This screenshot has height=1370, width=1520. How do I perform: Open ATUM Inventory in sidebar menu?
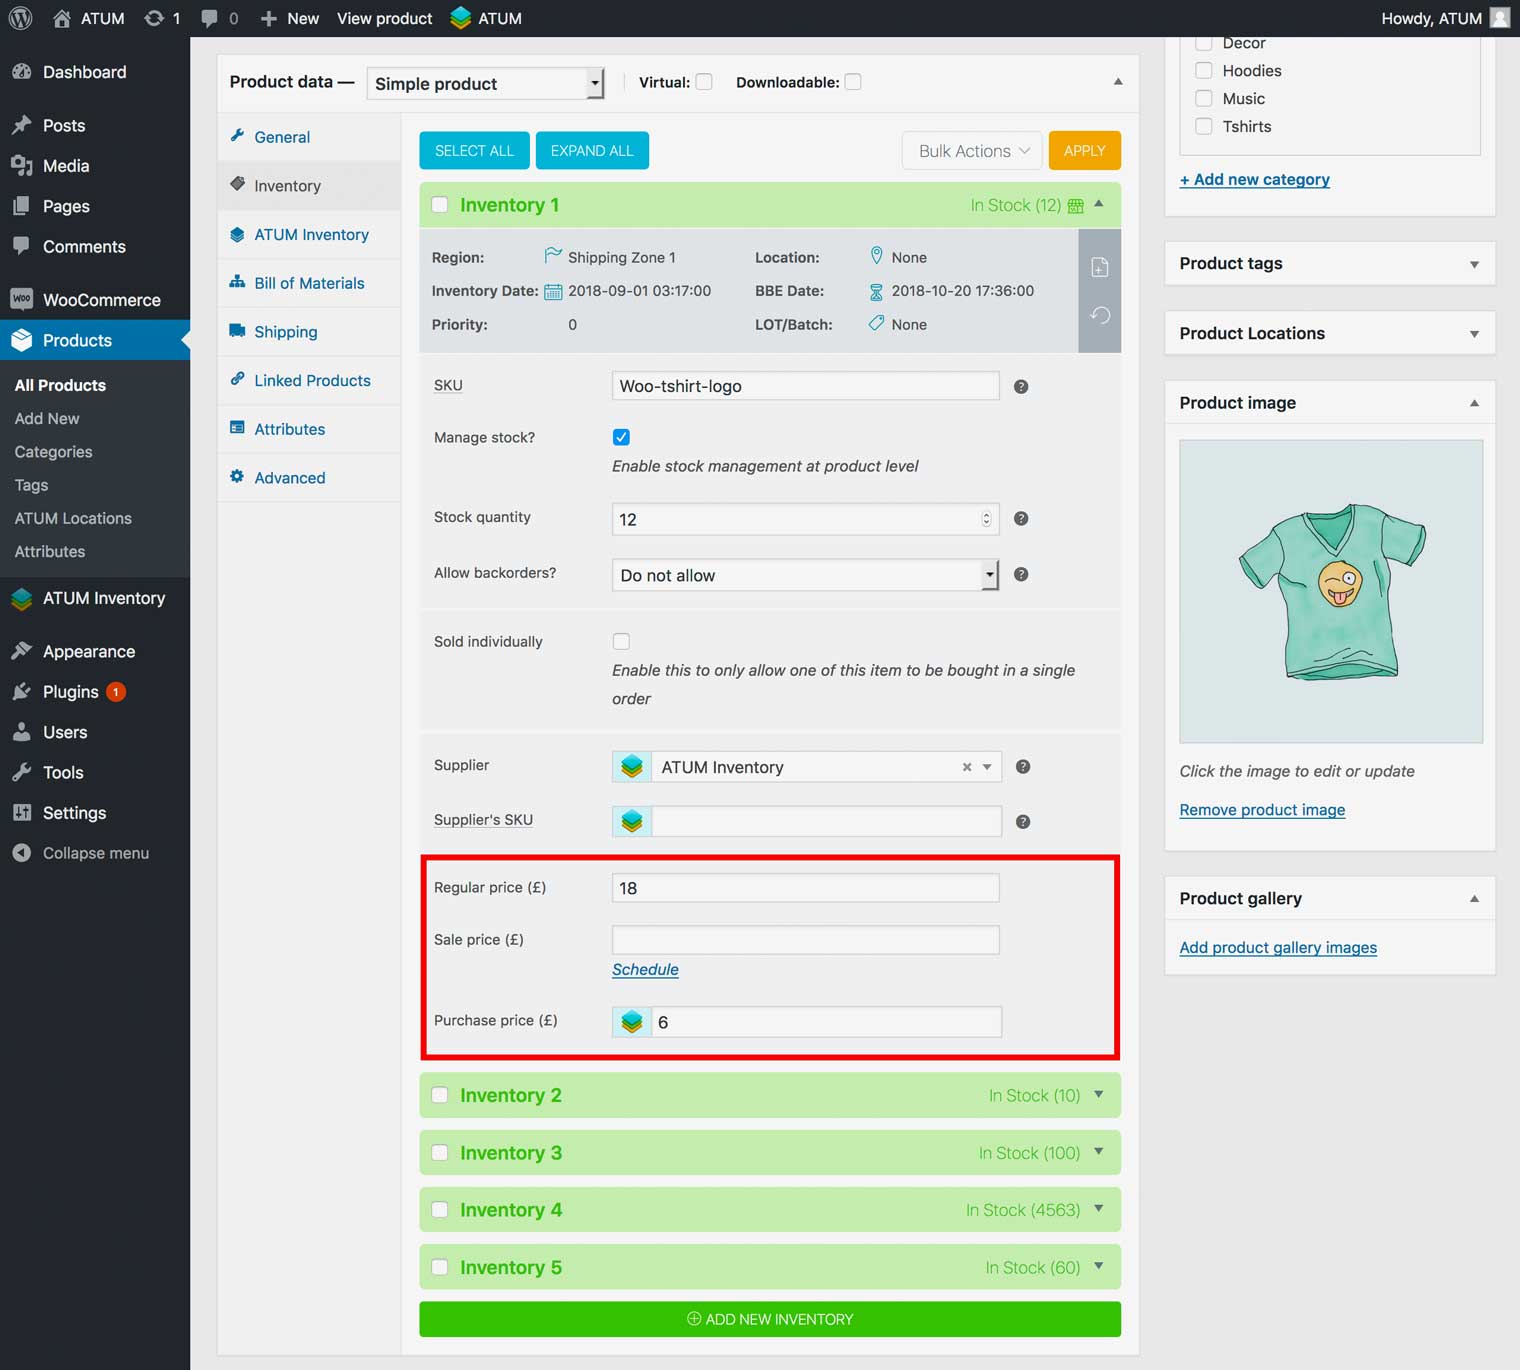click(x=103, y=598)
